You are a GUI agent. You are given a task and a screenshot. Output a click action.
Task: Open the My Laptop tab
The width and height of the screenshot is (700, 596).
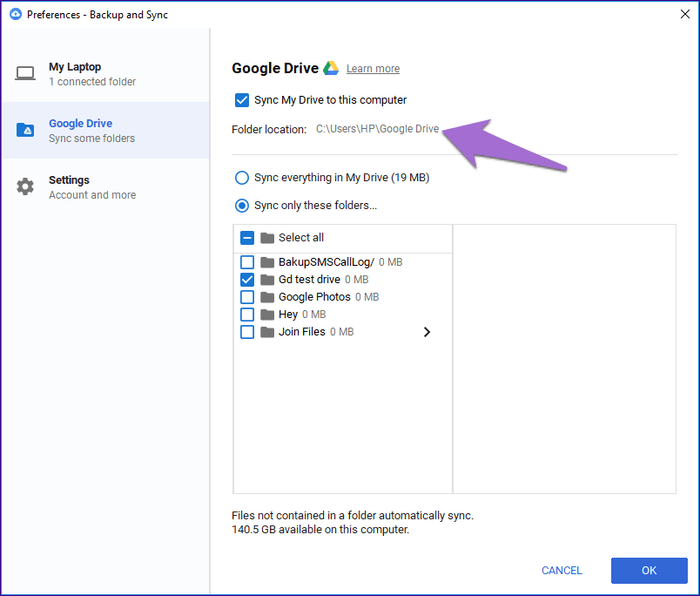tap(106, 74)
